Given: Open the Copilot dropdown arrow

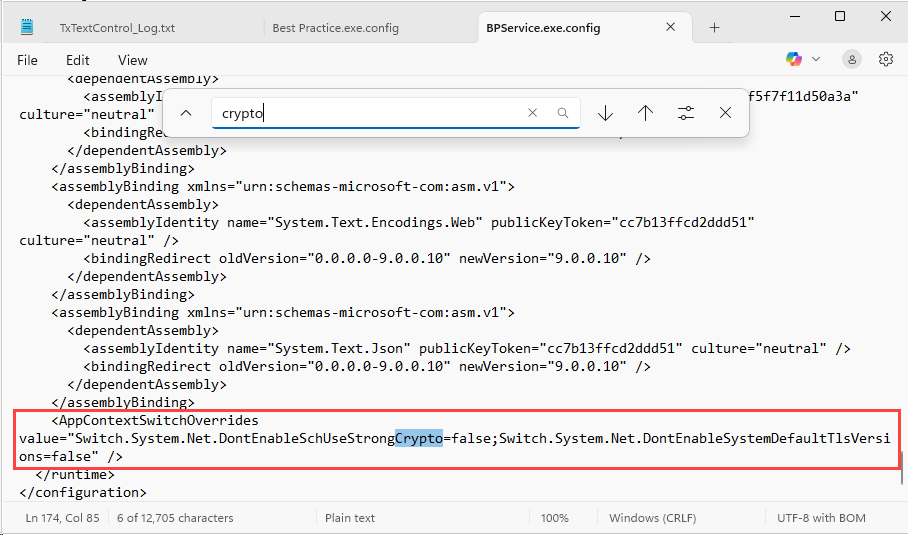Looking at the screenshot, I should 816,60.
